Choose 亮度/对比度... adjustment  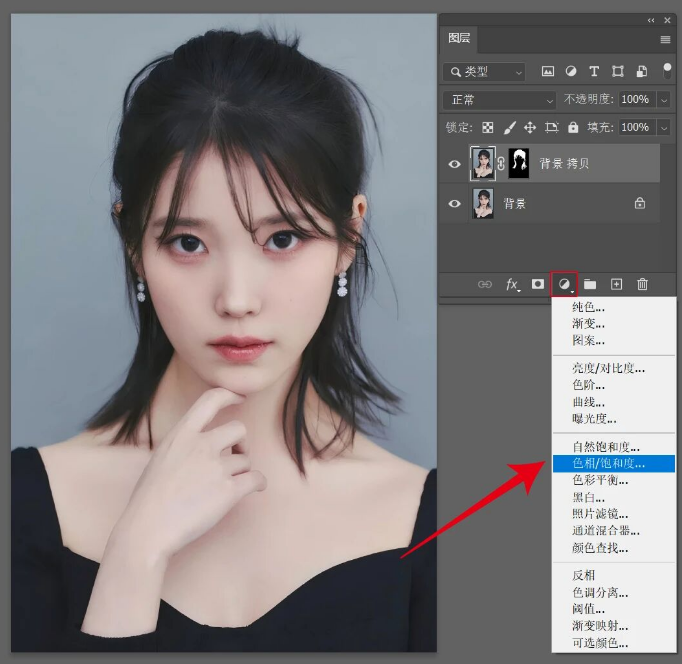coord(614,369)
